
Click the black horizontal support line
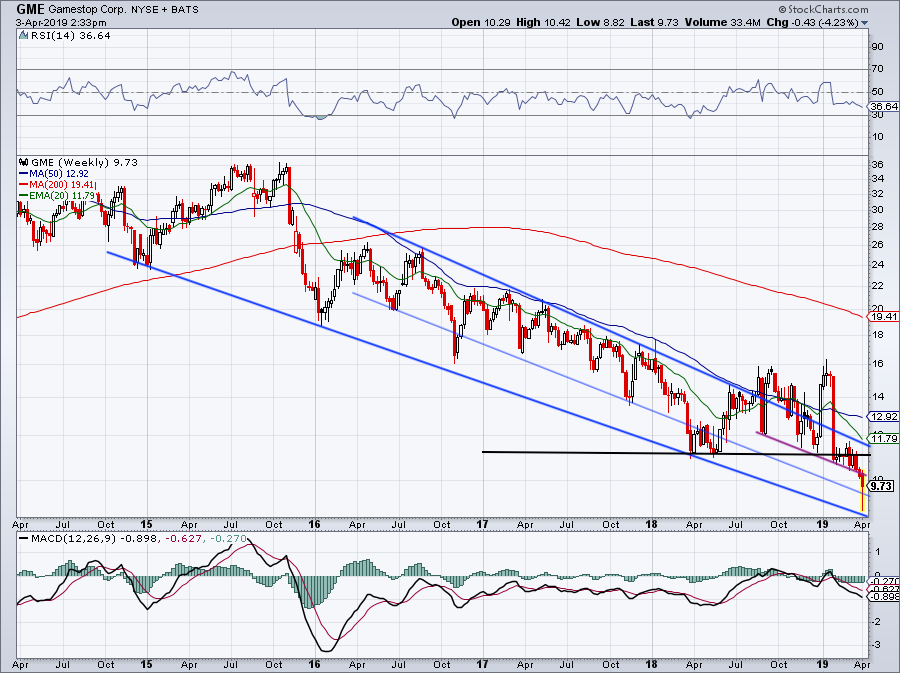[x=676, y=453]
